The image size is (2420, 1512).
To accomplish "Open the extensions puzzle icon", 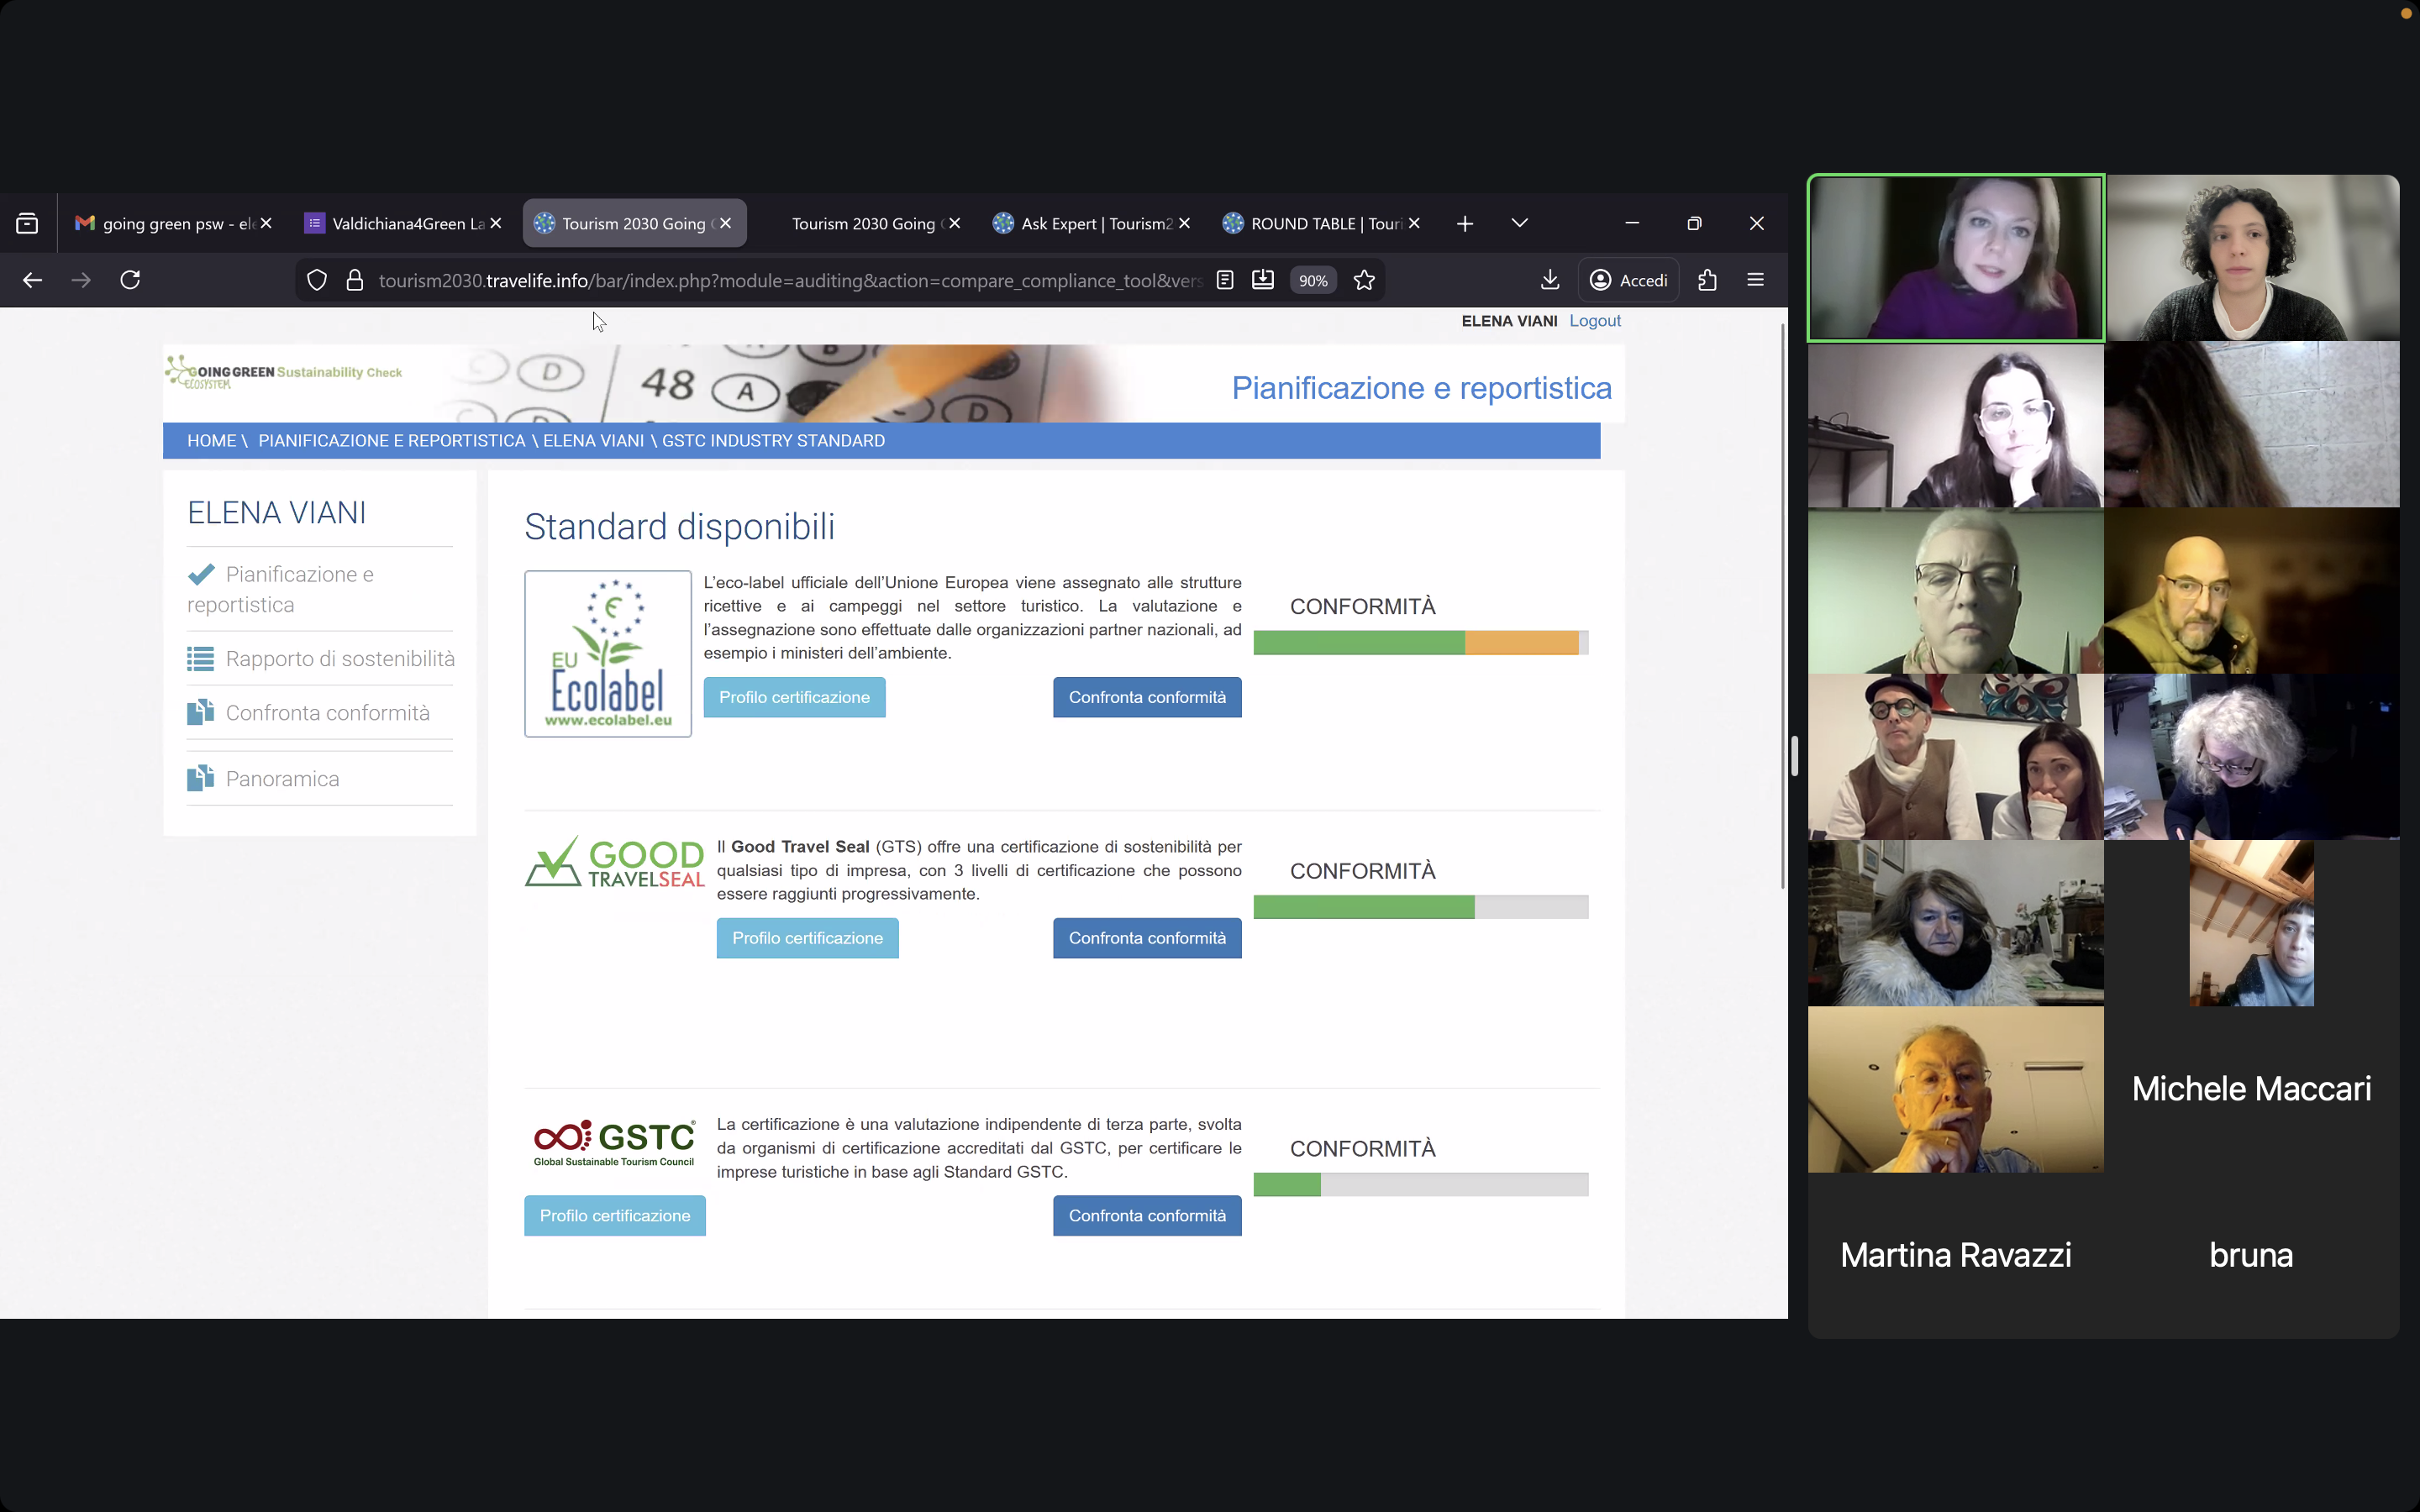I will pyautogui.click(x=1707, y=280).
